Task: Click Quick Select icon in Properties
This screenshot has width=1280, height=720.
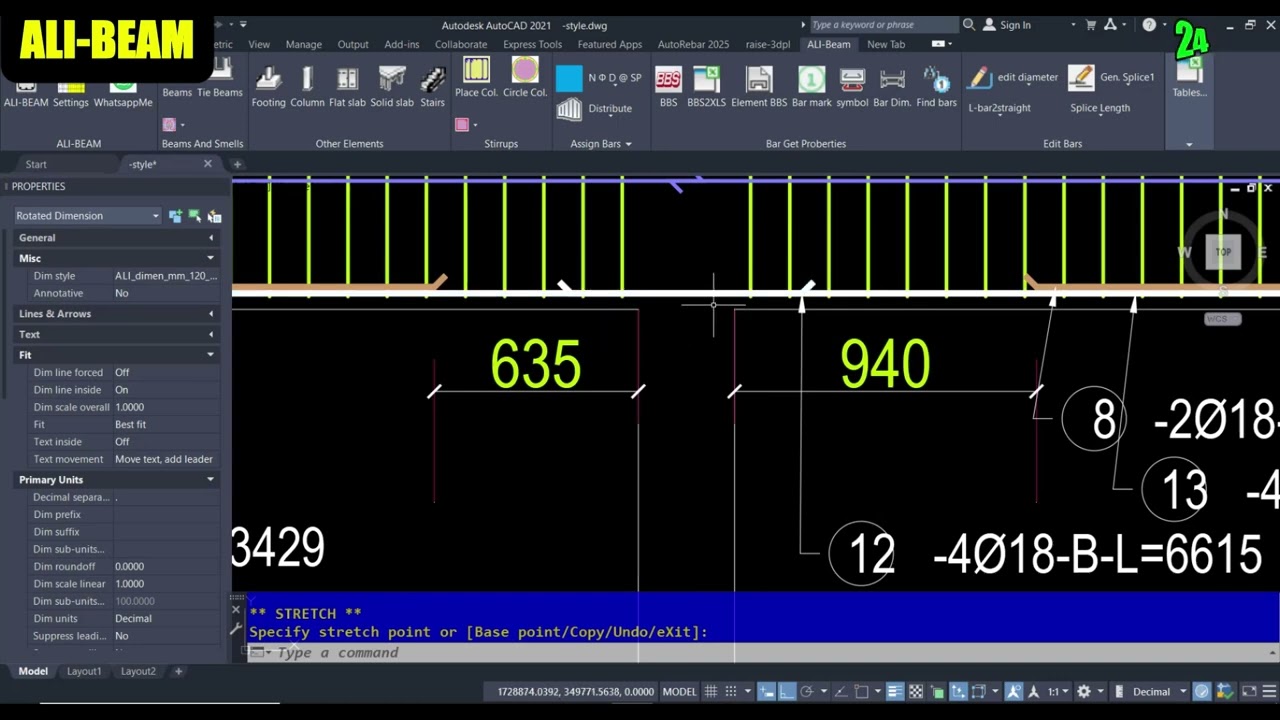Action: pyautogui.click(x=214, y=216)
